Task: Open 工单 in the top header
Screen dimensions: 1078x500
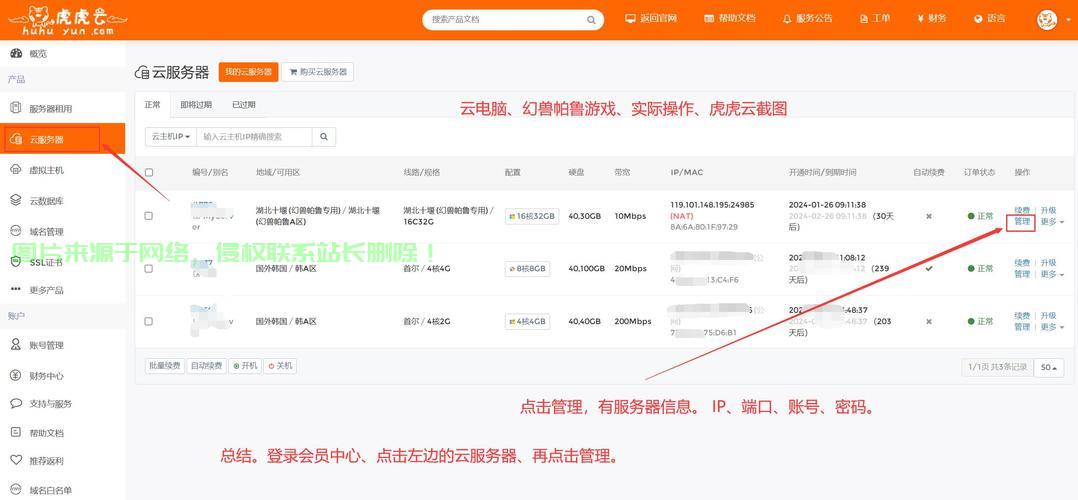Action: coord(874,19)
